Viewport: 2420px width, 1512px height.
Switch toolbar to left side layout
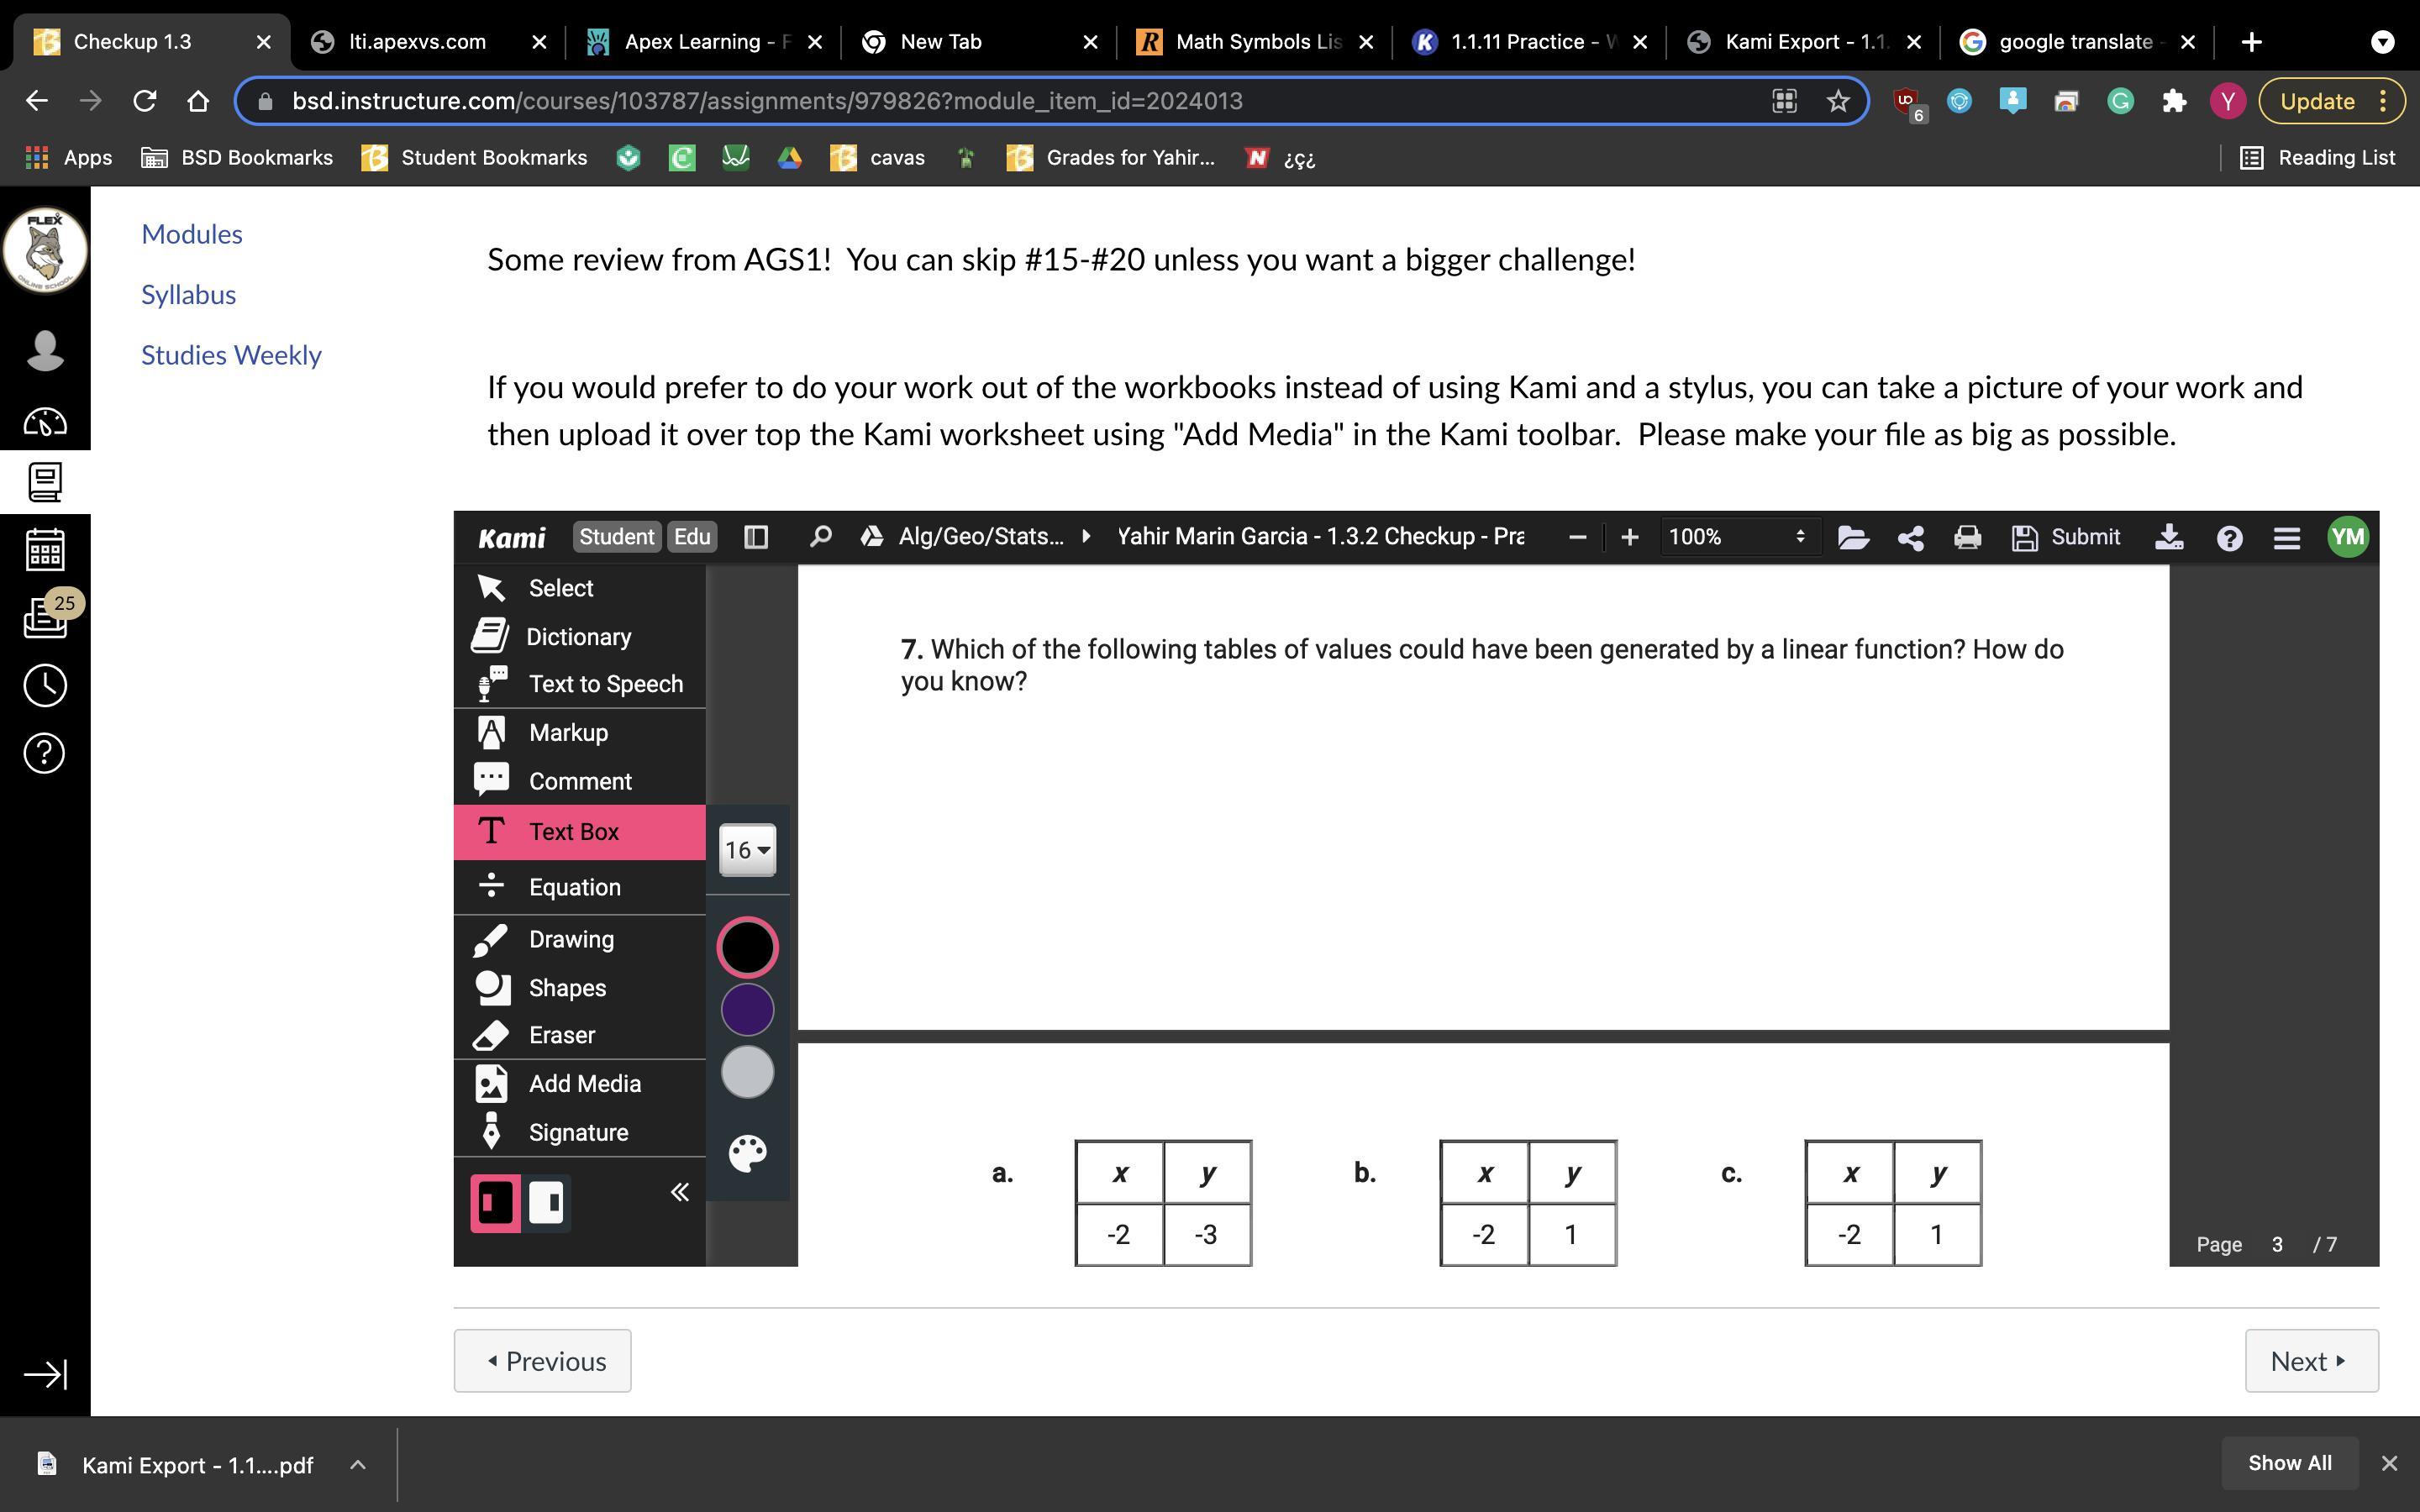(496, 1202)
